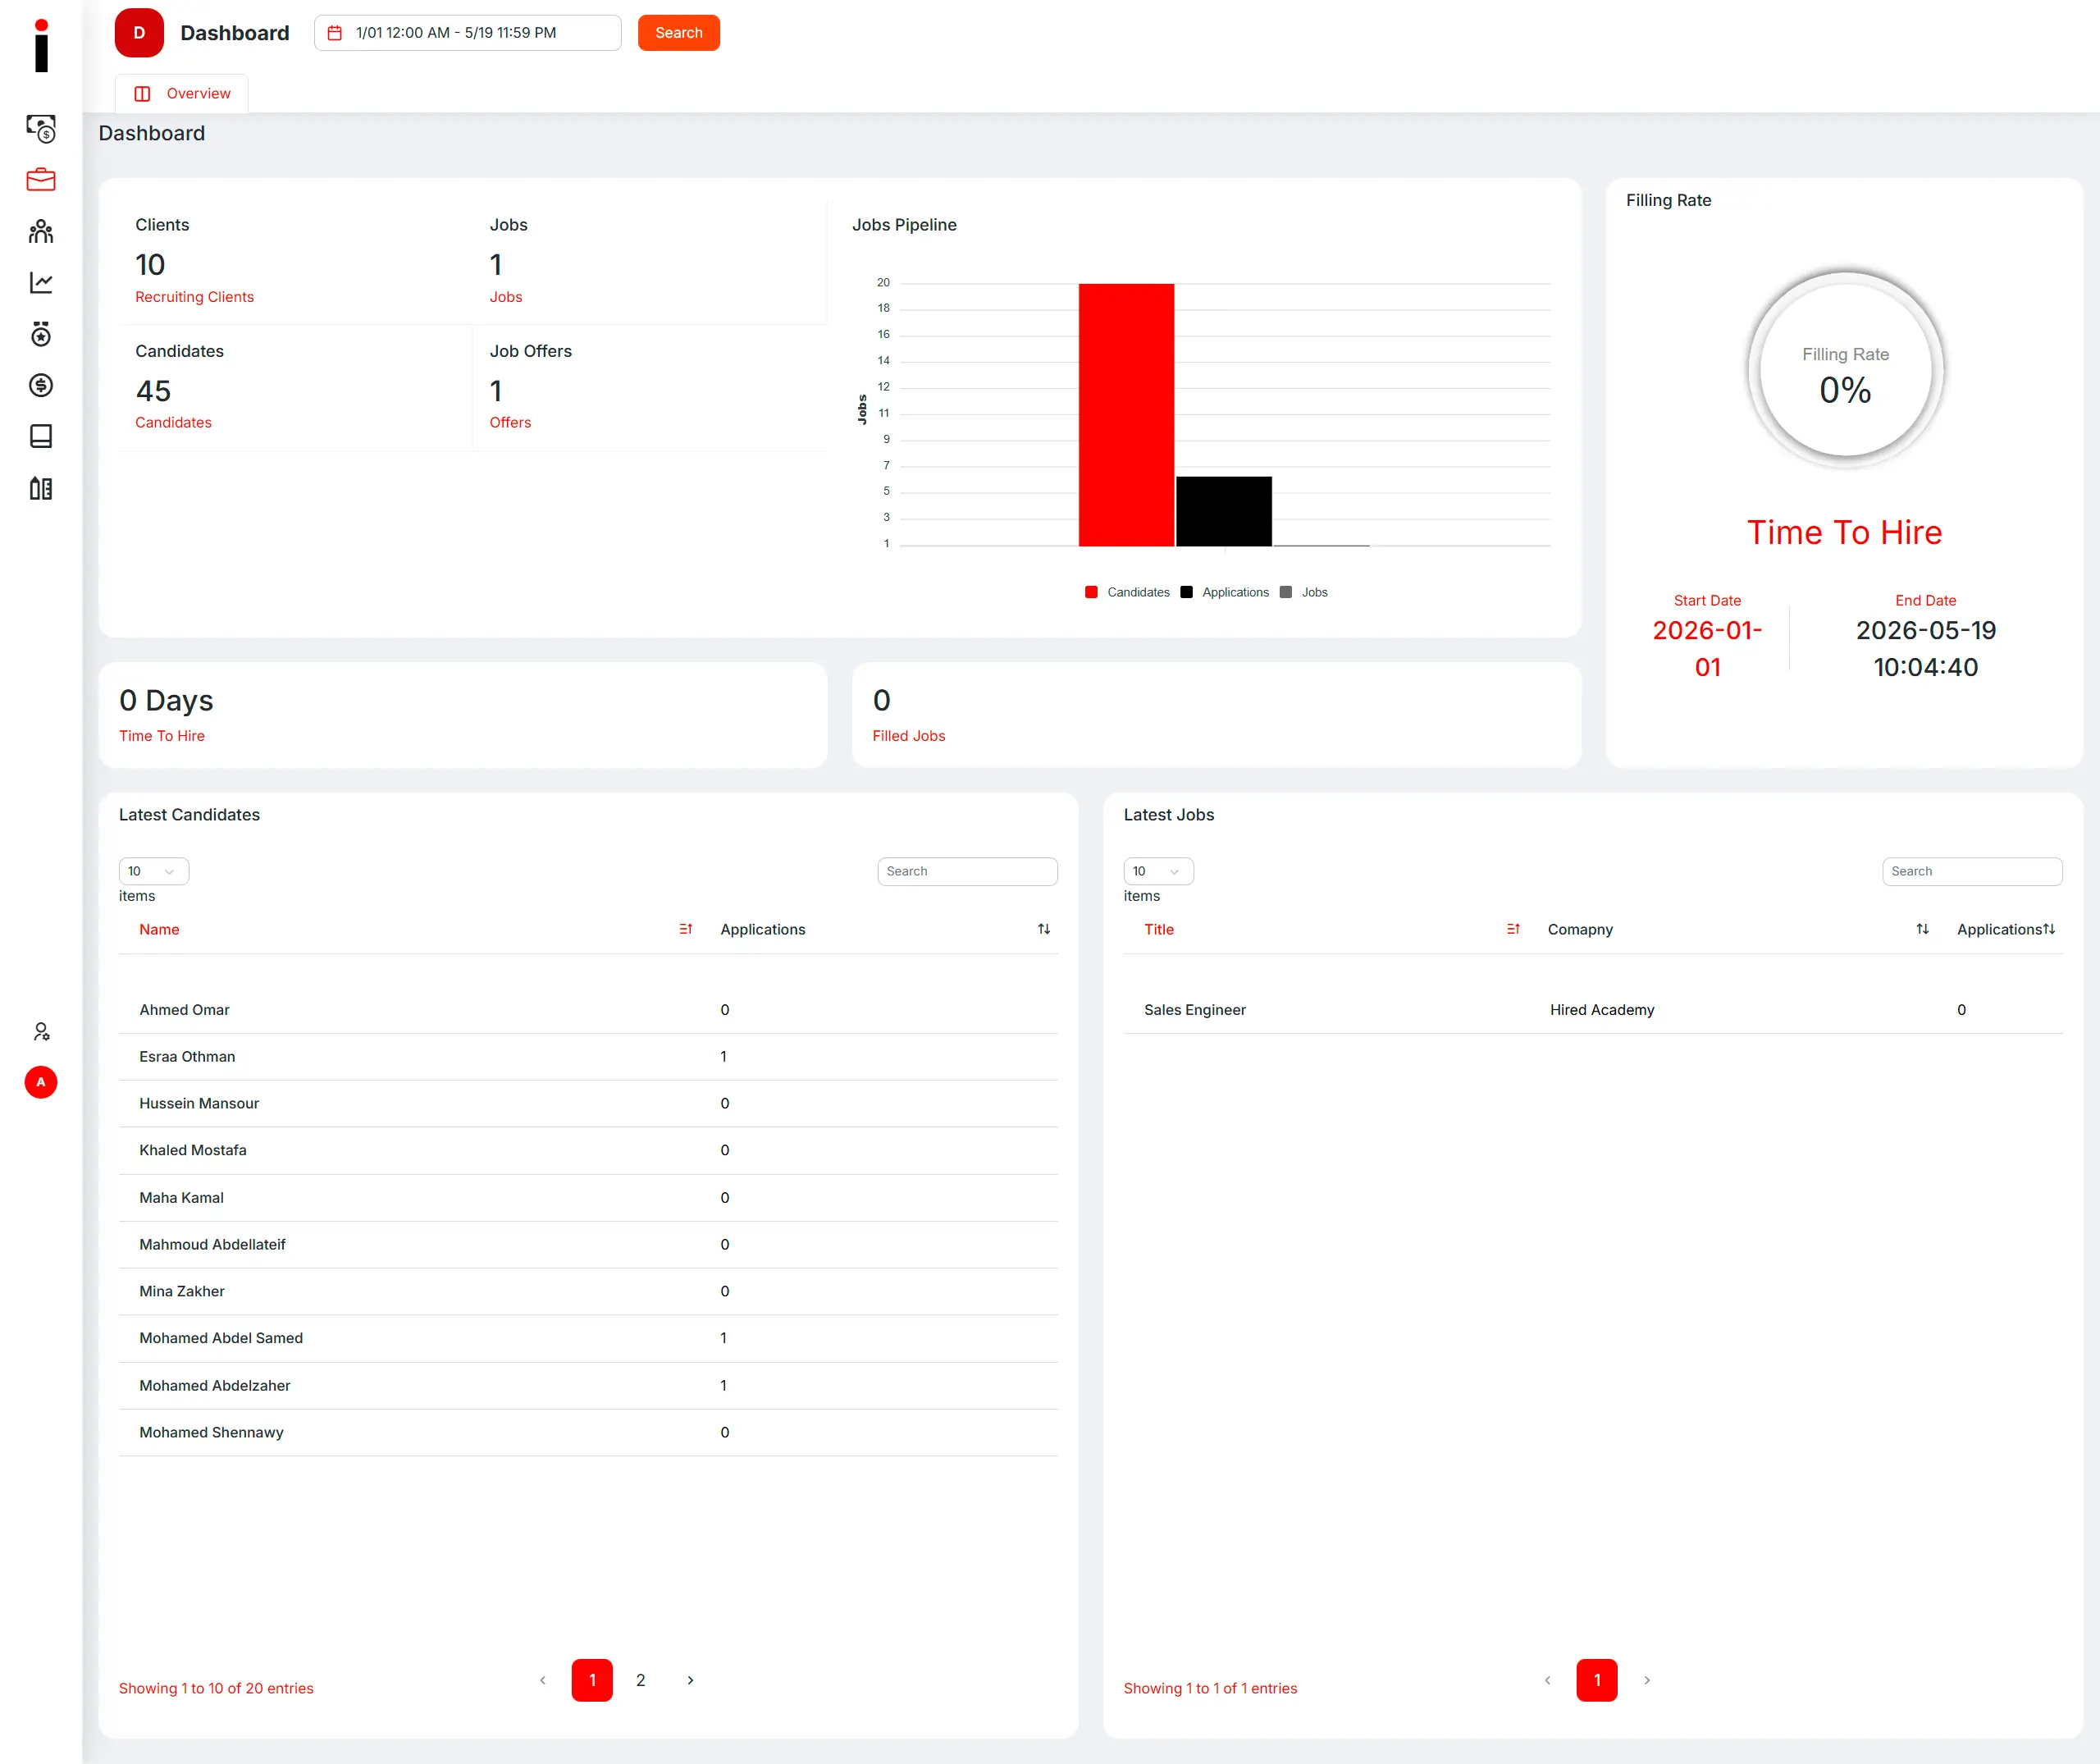Viewport: 2100px width, 1764px height.
Task: Go to next candidates page arrow
Action: coord(690,1680)
